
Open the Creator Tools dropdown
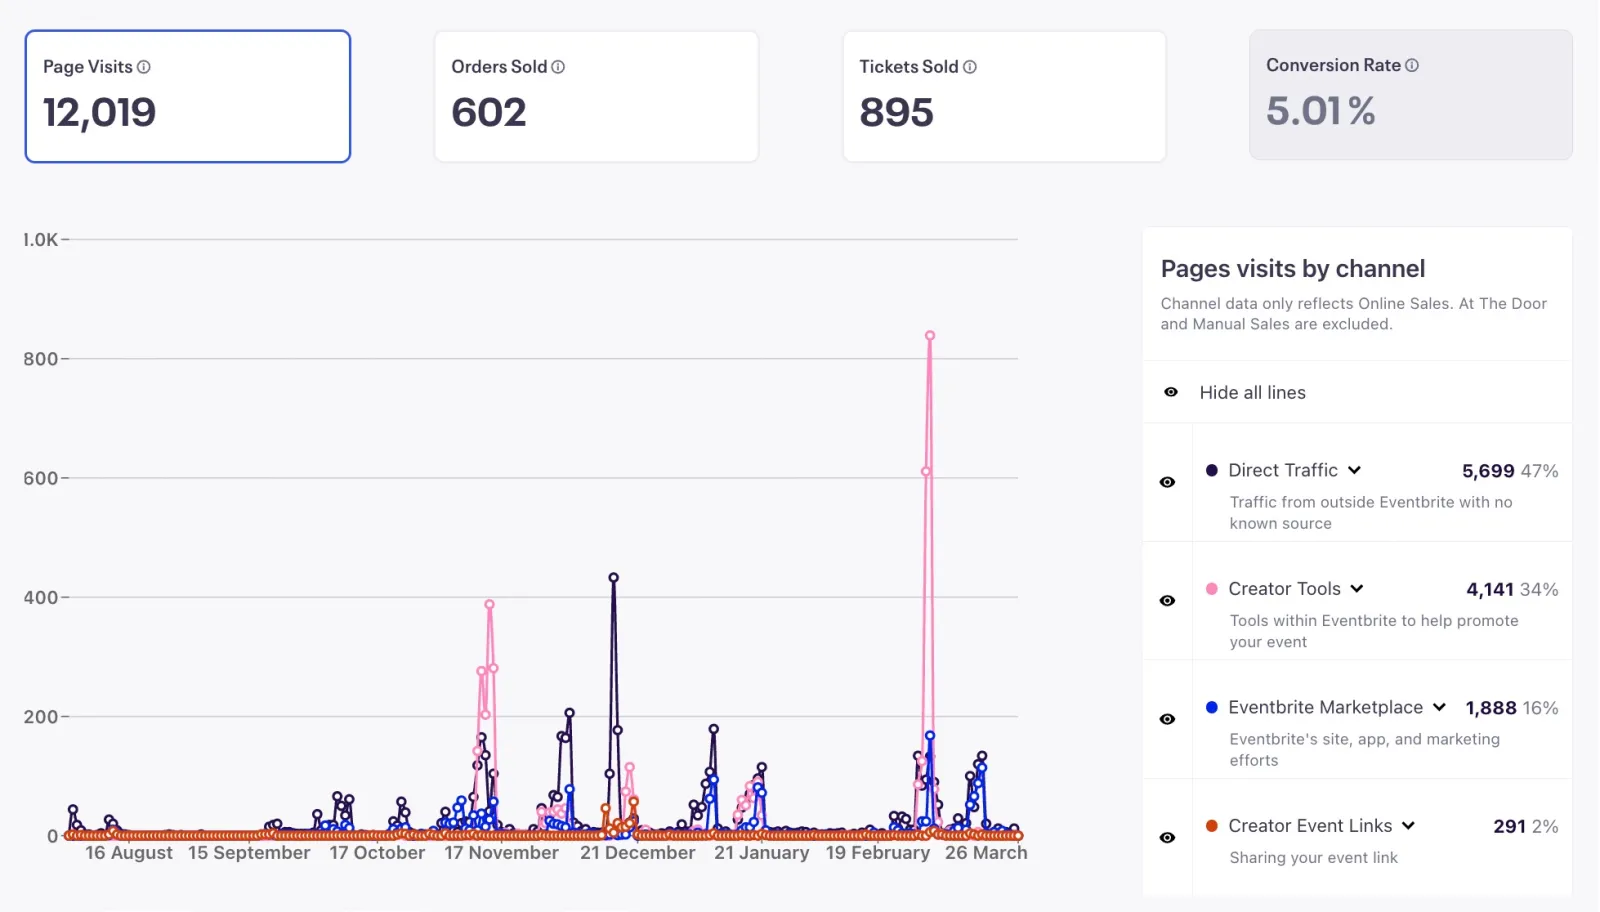pos(1358,589)
